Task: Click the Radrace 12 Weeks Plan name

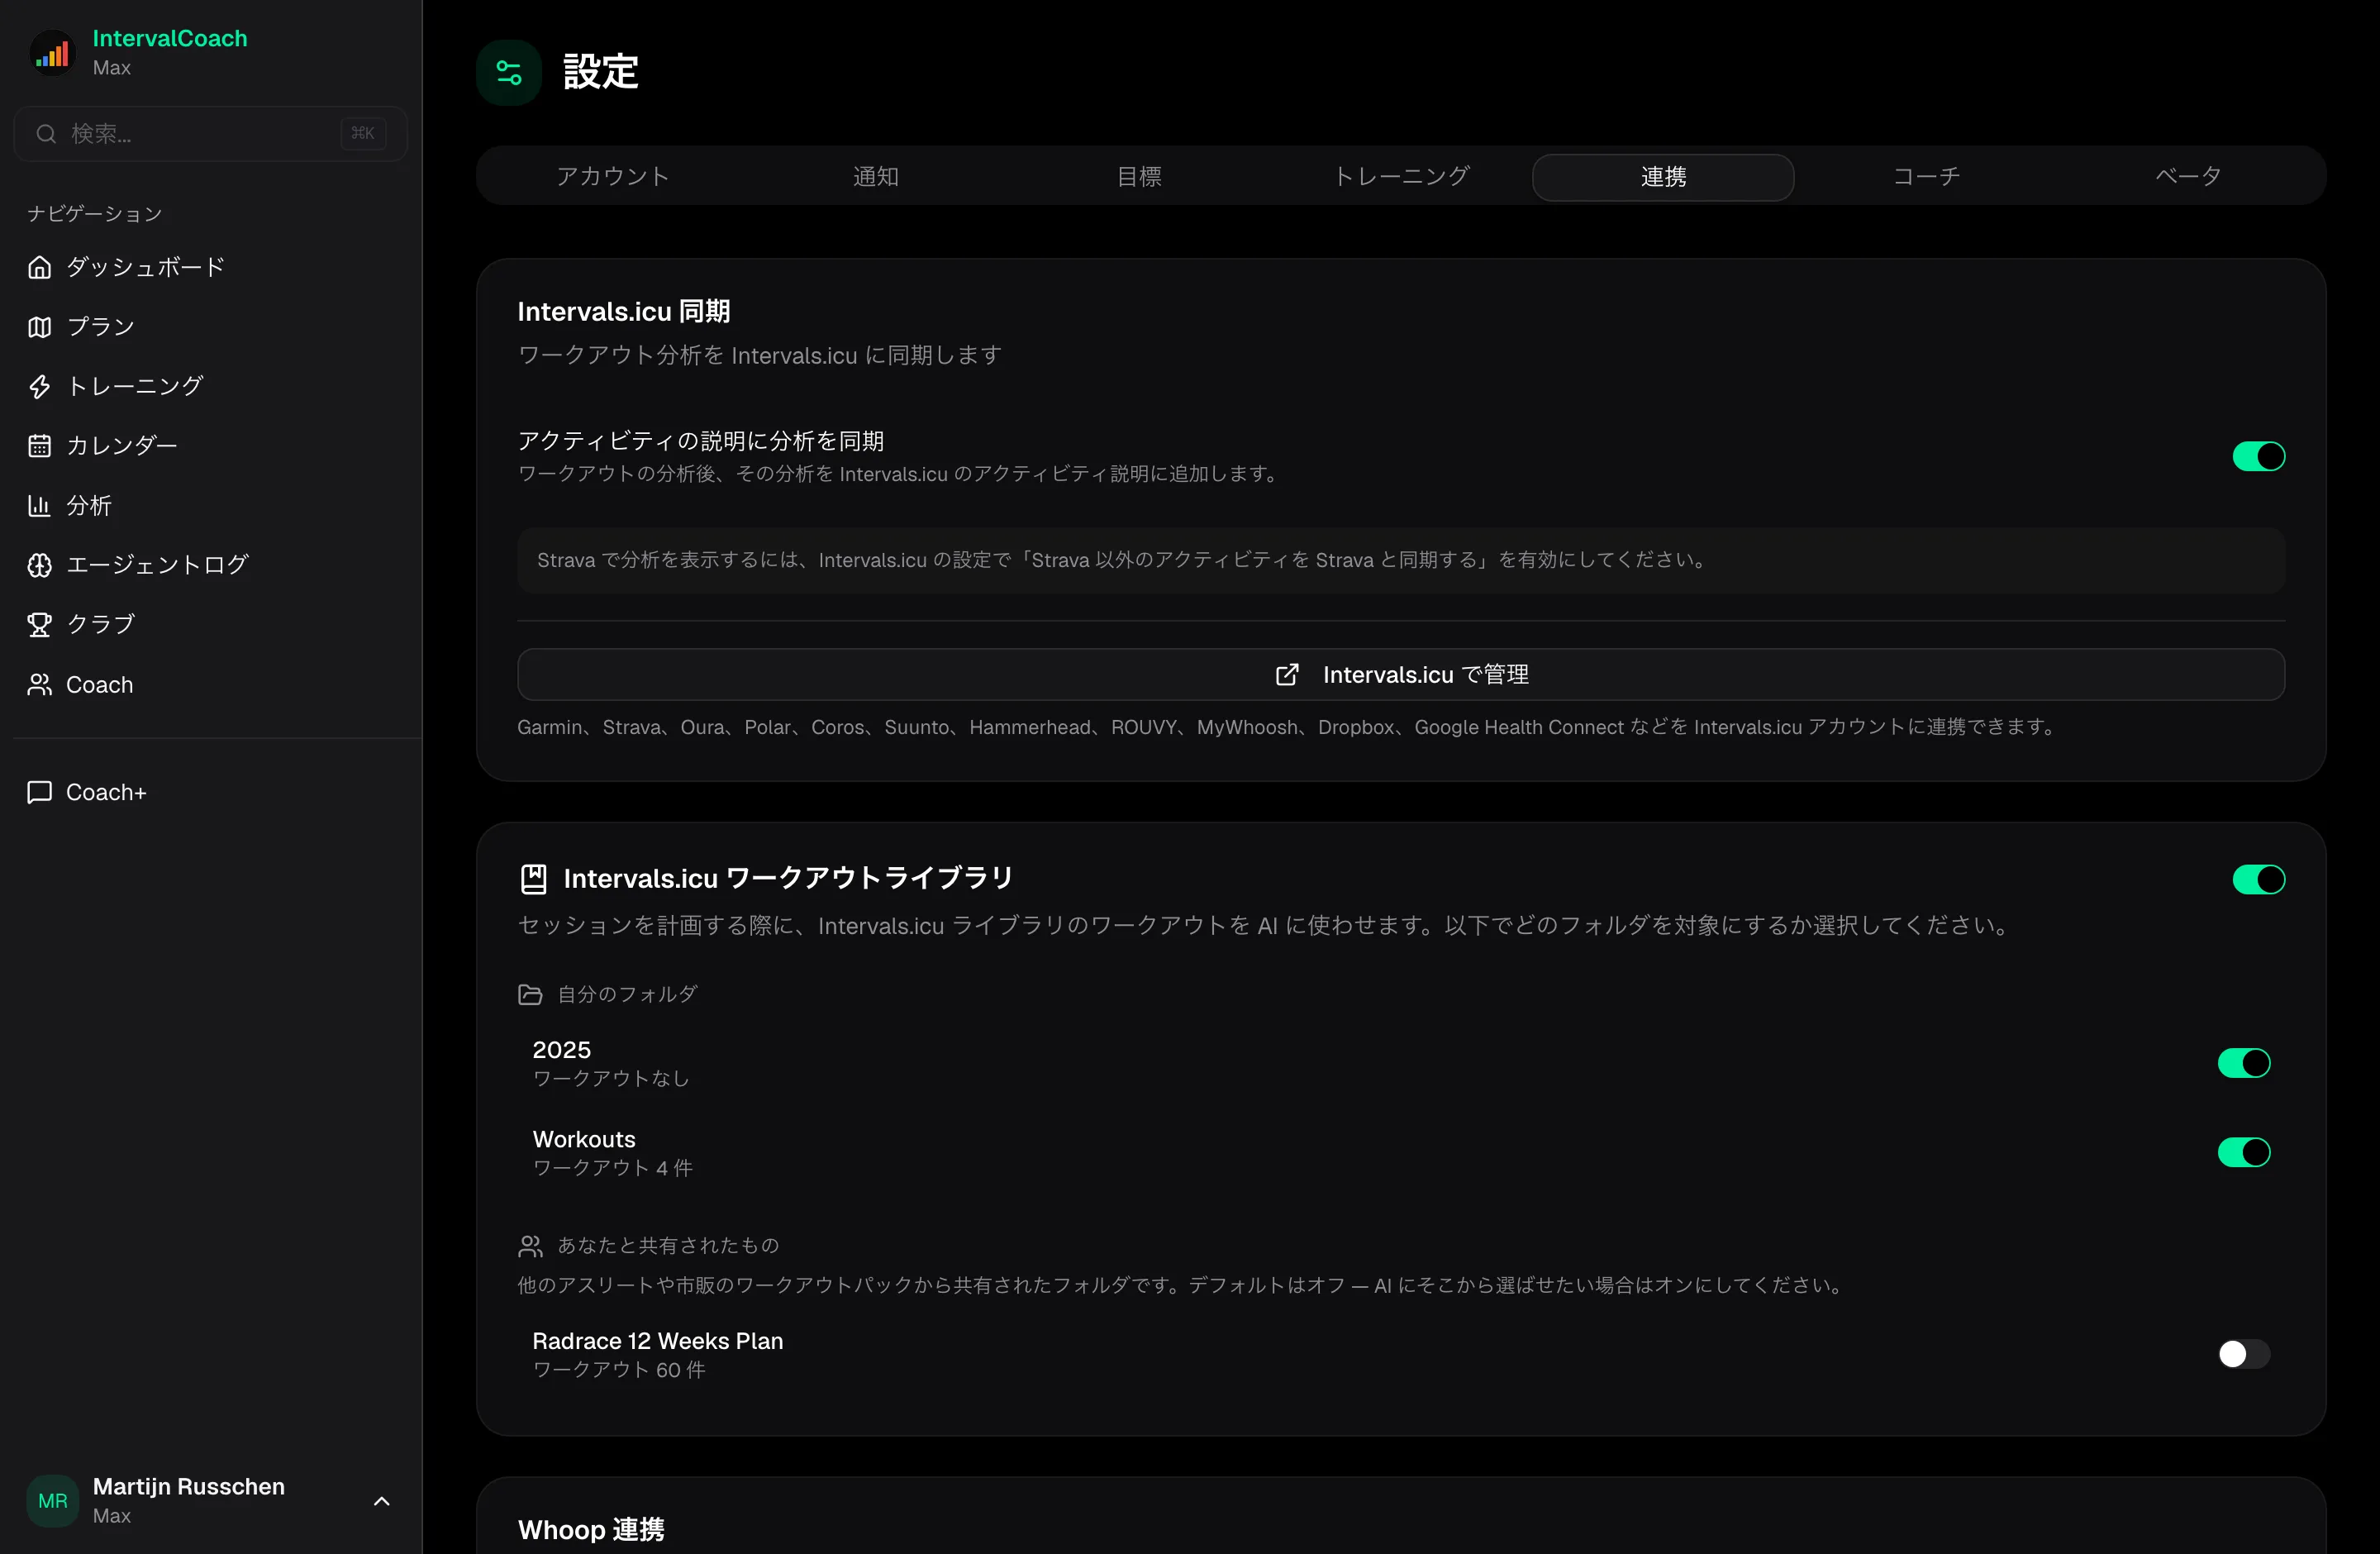Action: [x=658, y=1341]
